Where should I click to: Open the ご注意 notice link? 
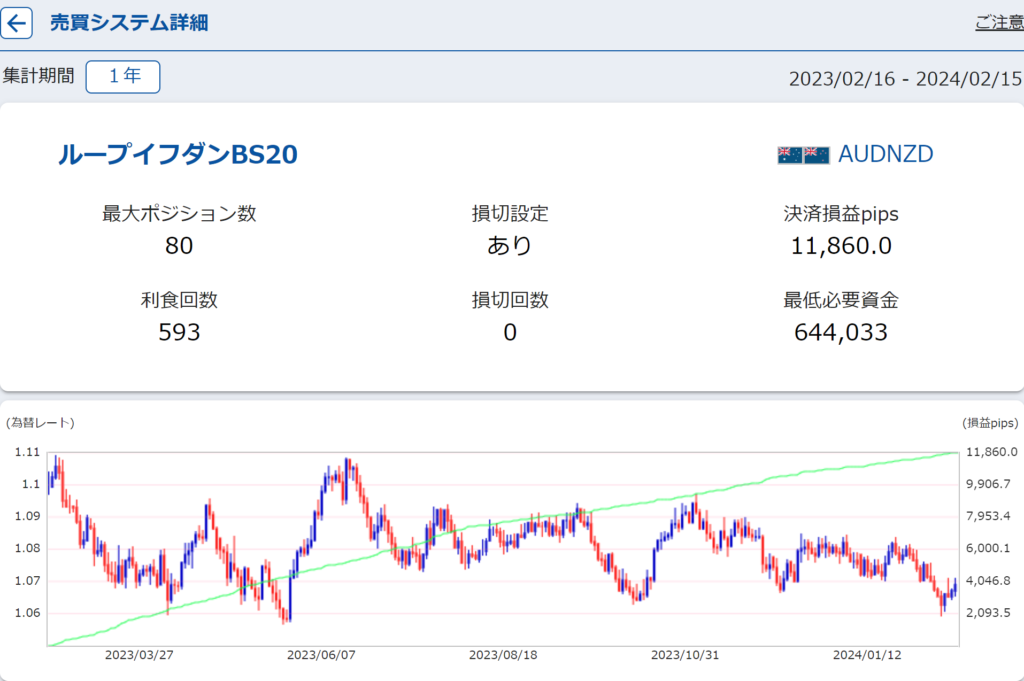pos(998,23)
